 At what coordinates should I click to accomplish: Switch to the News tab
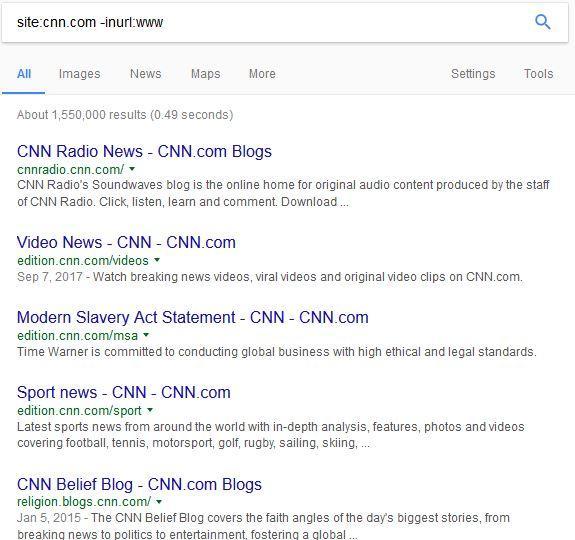click(x=146, y=74)
